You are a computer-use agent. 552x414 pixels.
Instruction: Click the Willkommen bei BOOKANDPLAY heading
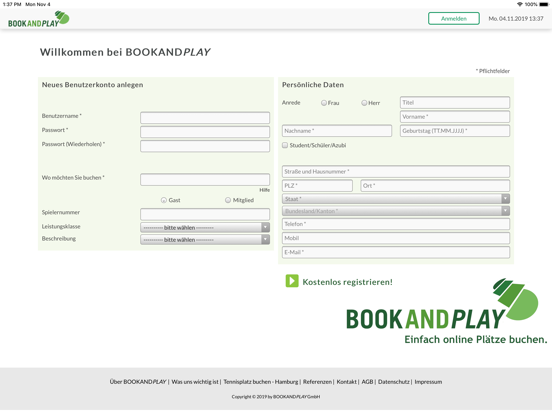click(x=125, y=52)
